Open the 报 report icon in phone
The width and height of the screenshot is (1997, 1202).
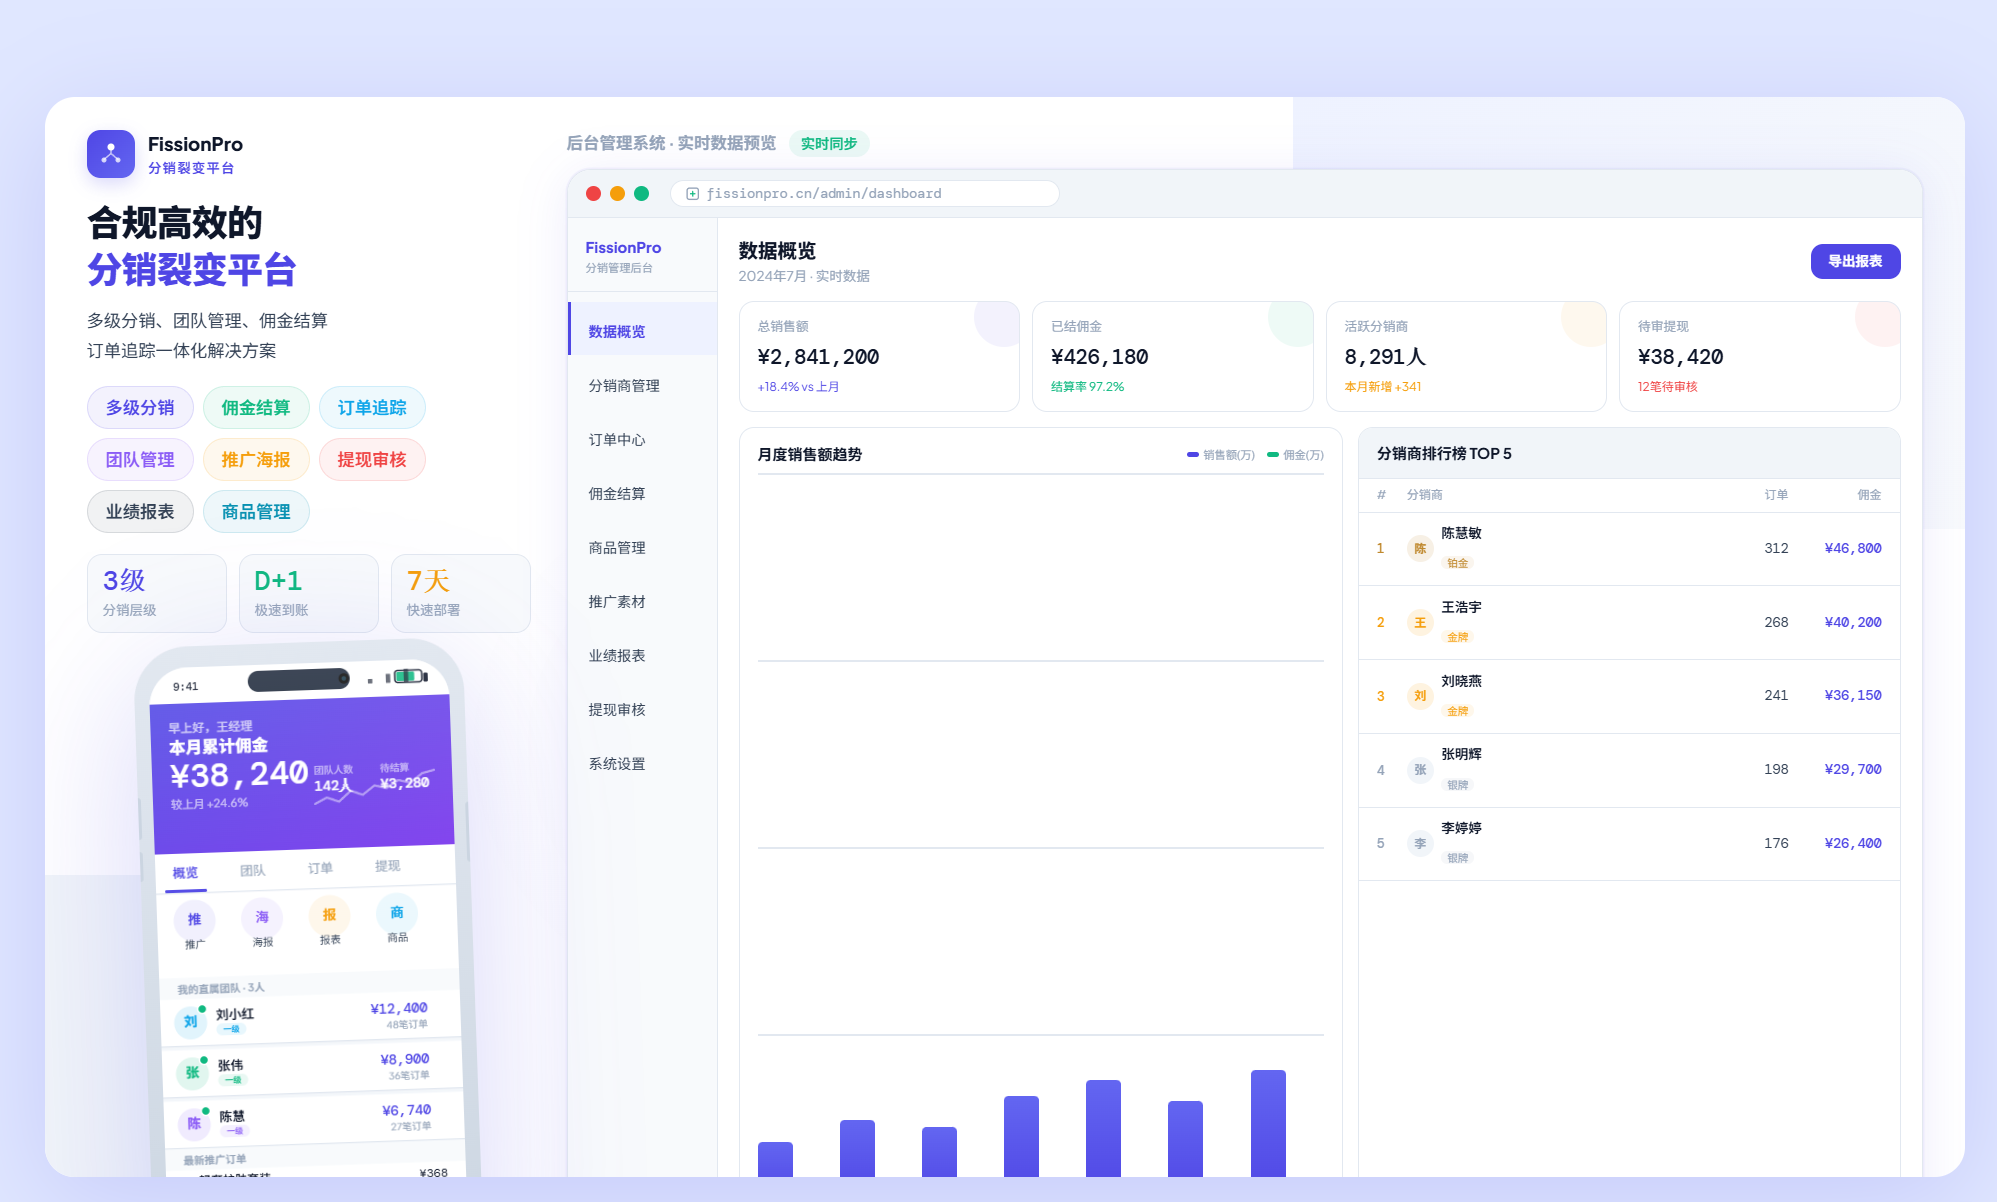pyautogui.click(x=329, y=915)
